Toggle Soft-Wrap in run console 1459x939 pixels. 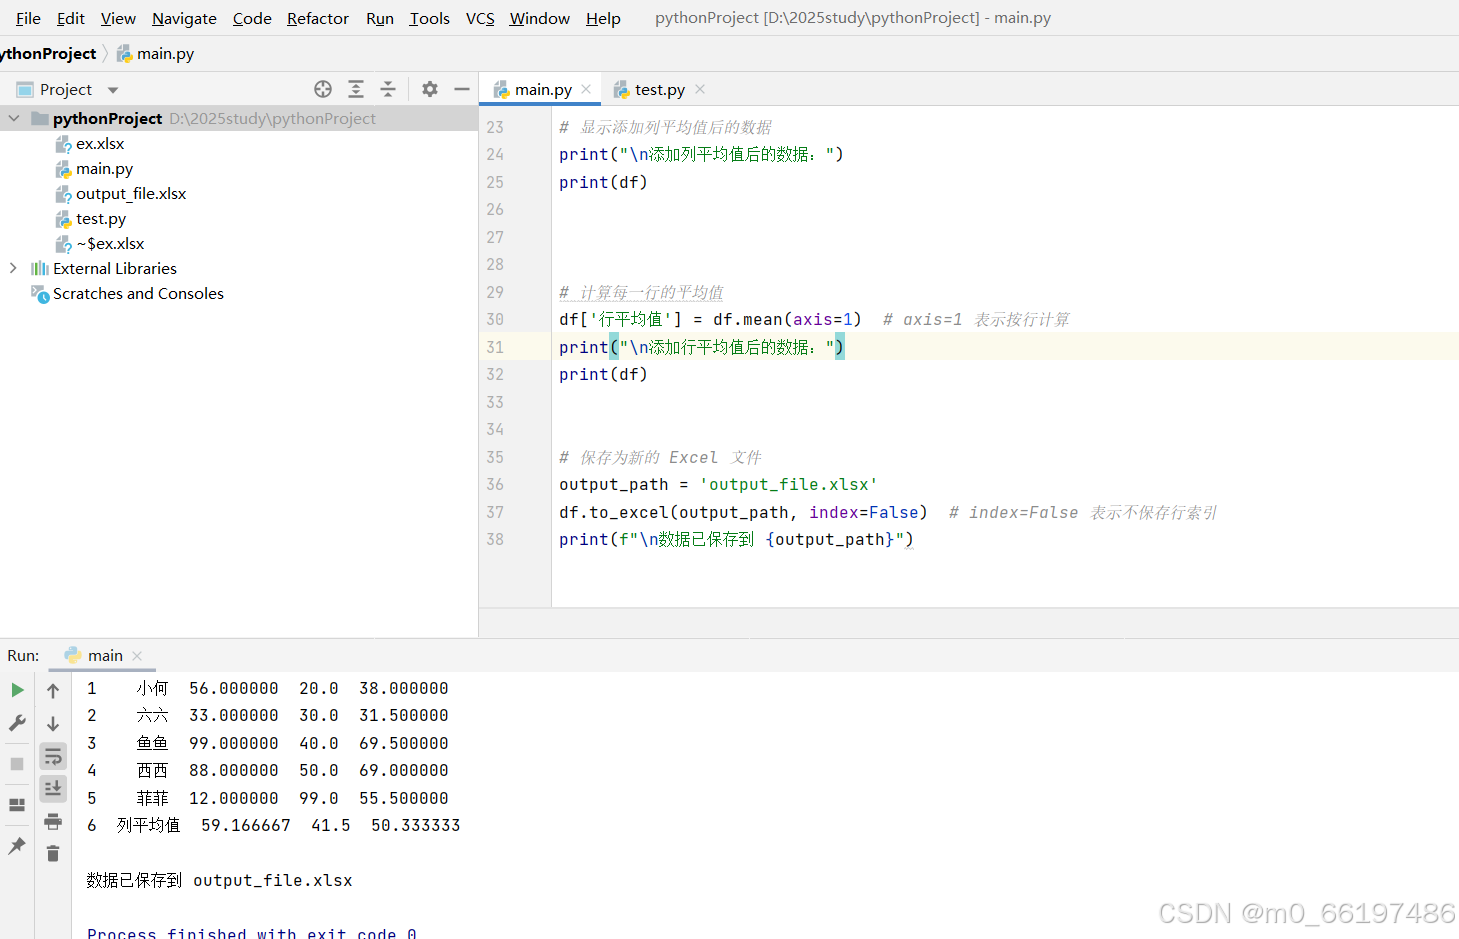coord(53,756)
